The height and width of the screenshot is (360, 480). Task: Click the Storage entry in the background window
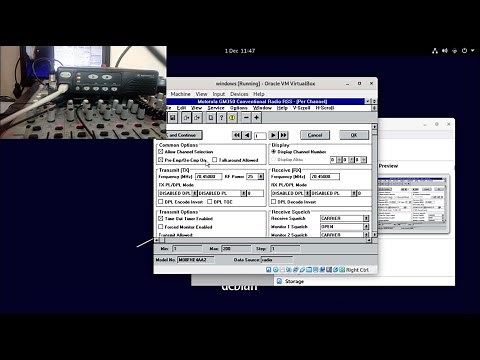294,281
